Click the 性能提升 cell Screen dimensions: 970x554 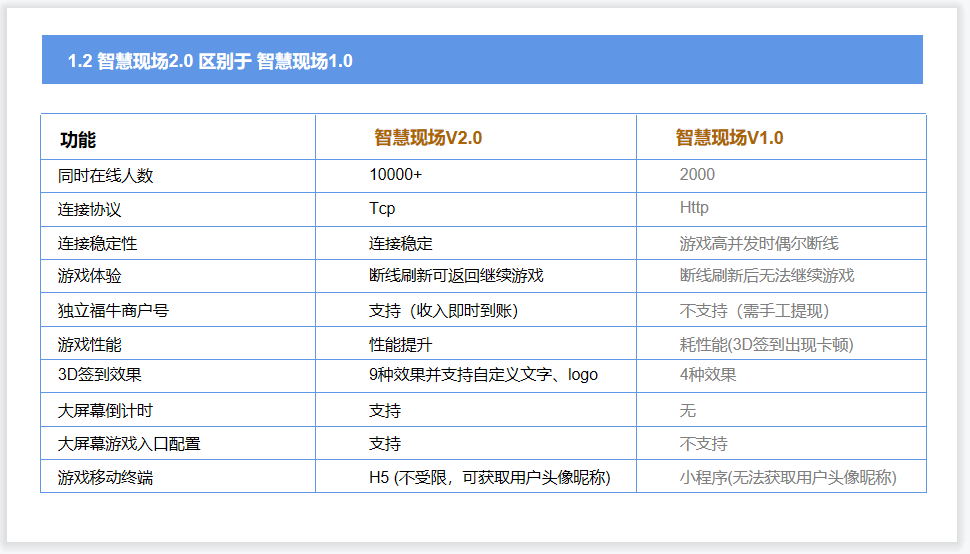tap(401, 344)
